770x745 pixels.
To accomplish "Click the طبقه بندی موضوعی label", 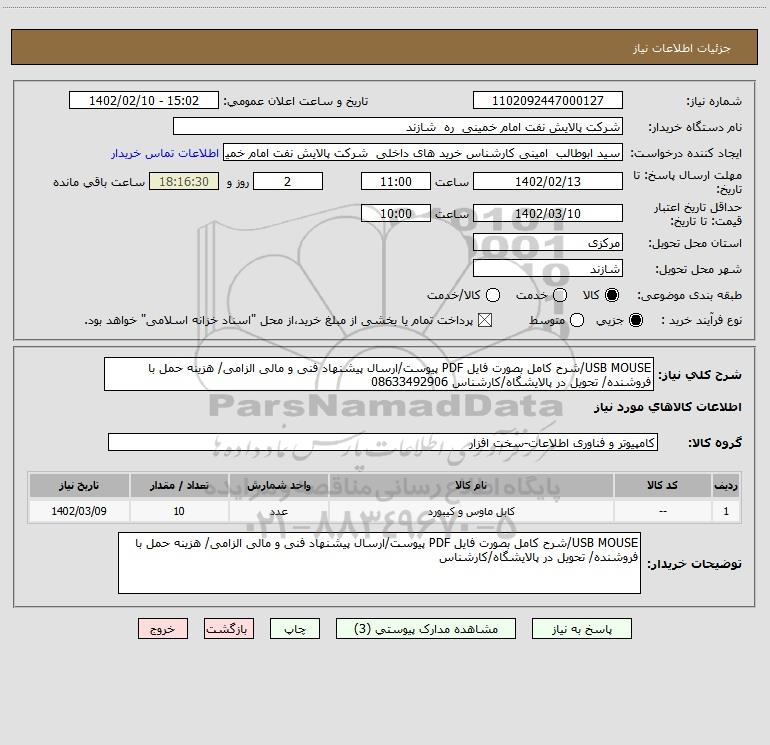I will [x=689, y=296].
